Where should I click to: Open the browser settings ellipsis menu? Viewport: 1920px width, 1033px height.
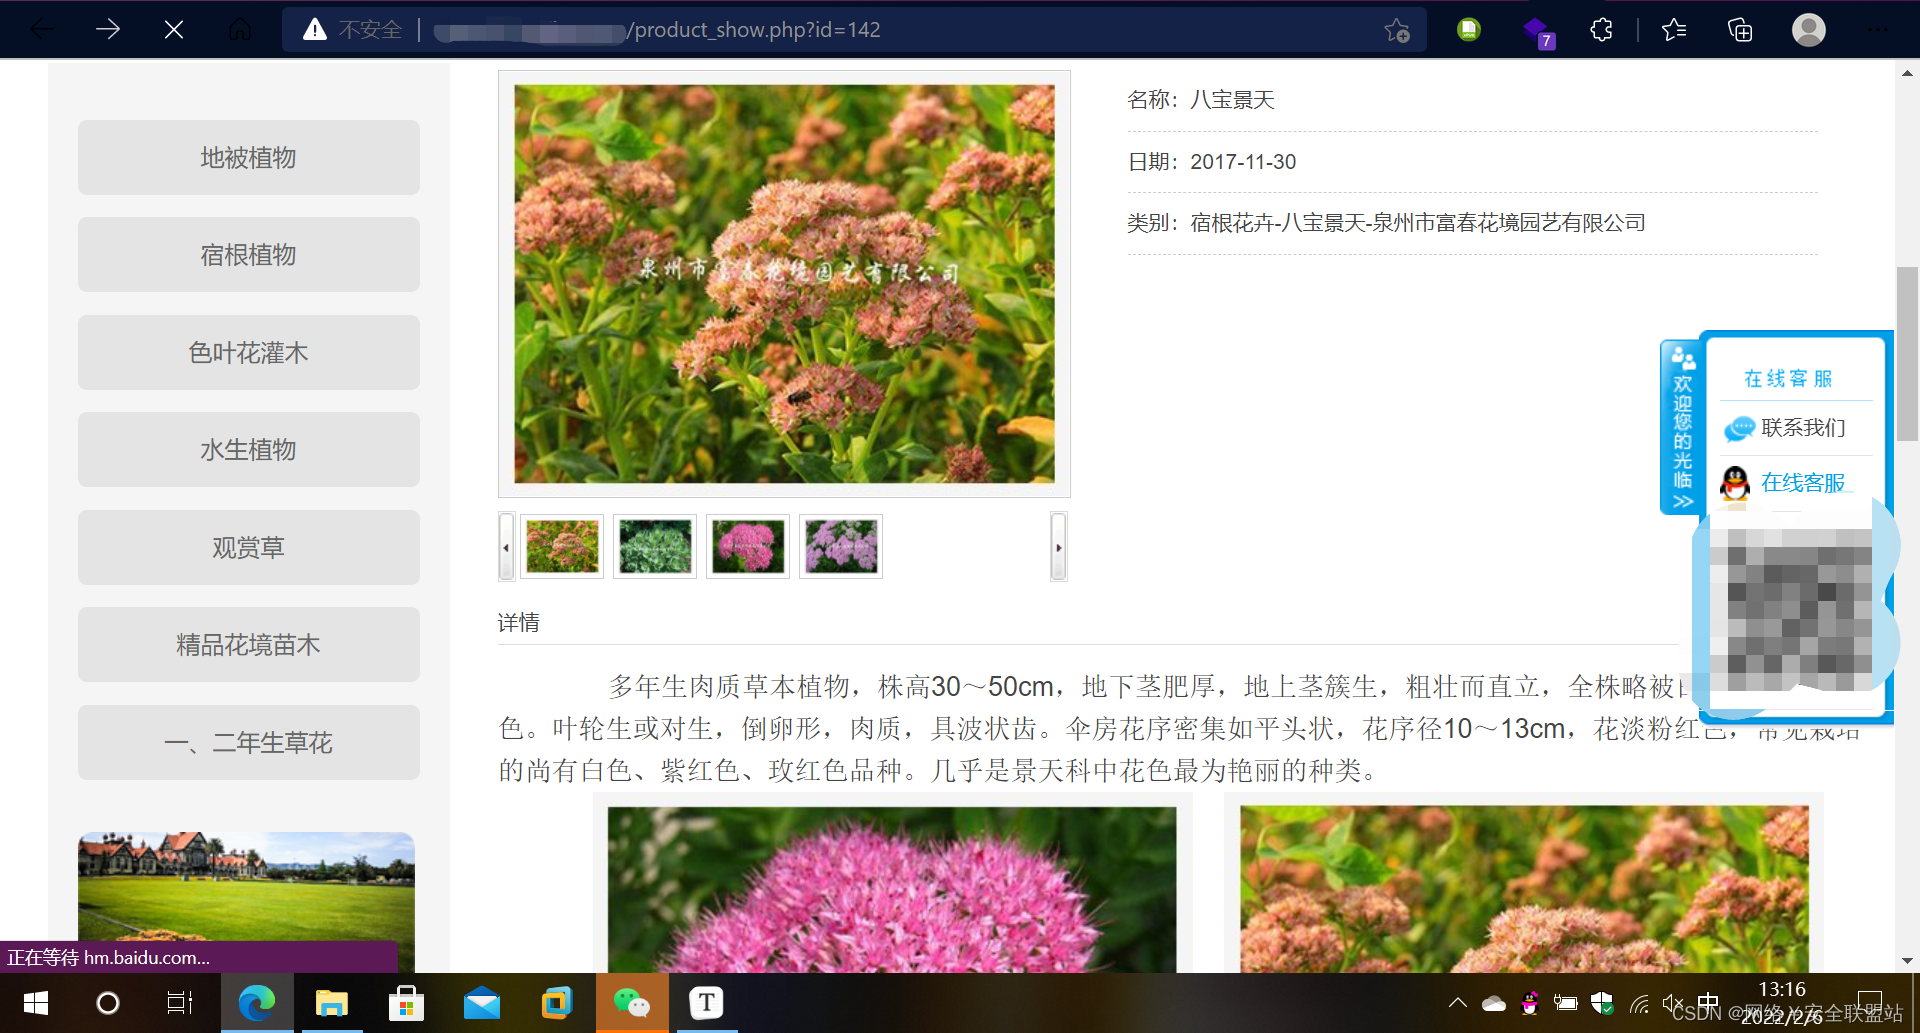pyautogui.click(x=1878, y=30)
